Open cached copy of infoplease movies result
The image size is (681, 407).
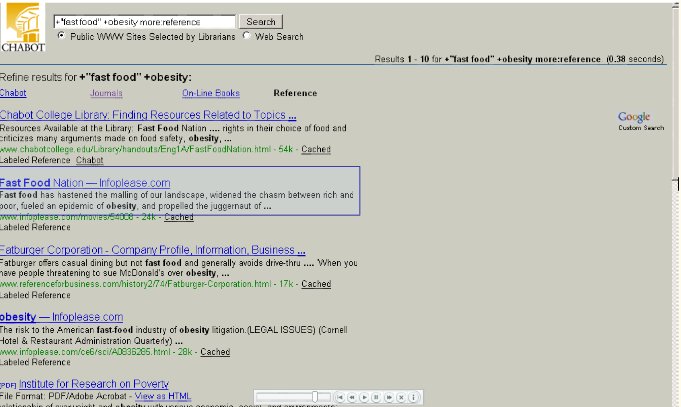pyautogui.click(x=179, y=217)
